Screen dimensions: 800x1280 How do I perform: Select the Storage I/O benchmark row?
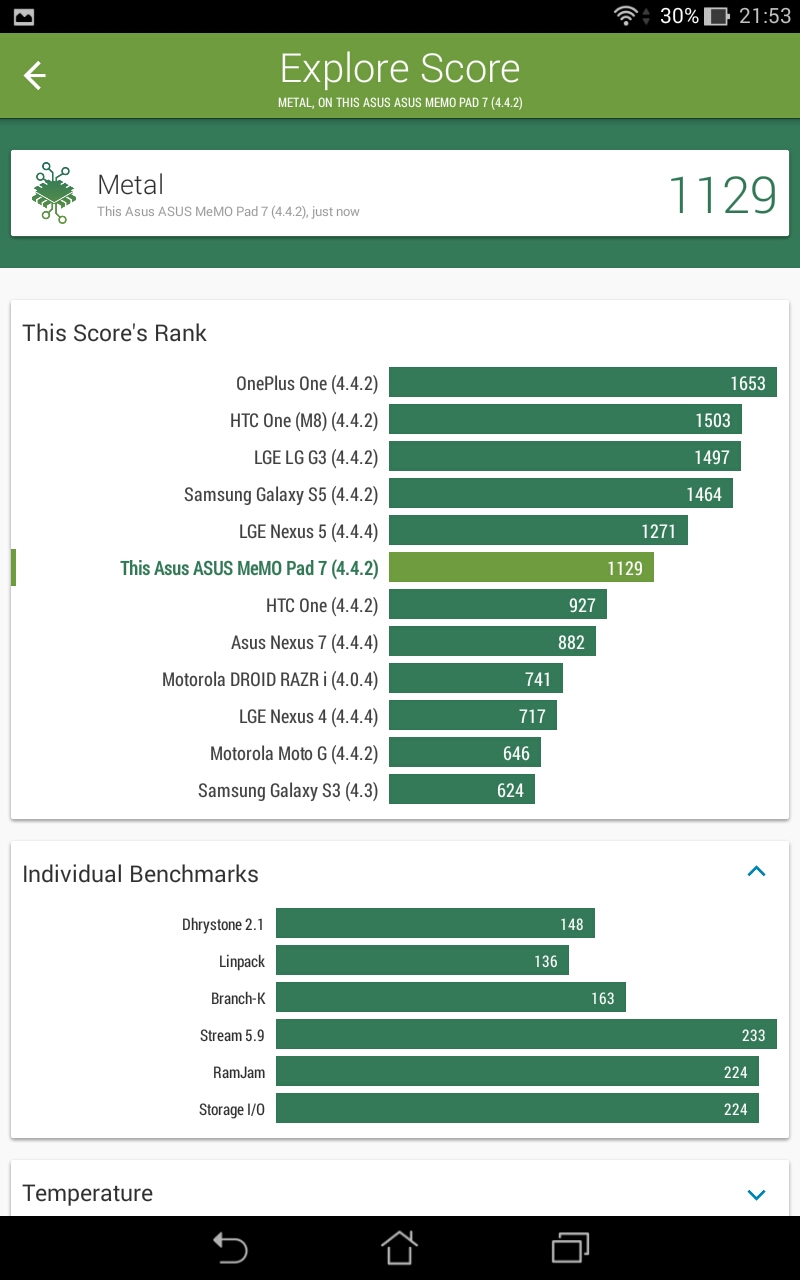tap(400, 1109)
